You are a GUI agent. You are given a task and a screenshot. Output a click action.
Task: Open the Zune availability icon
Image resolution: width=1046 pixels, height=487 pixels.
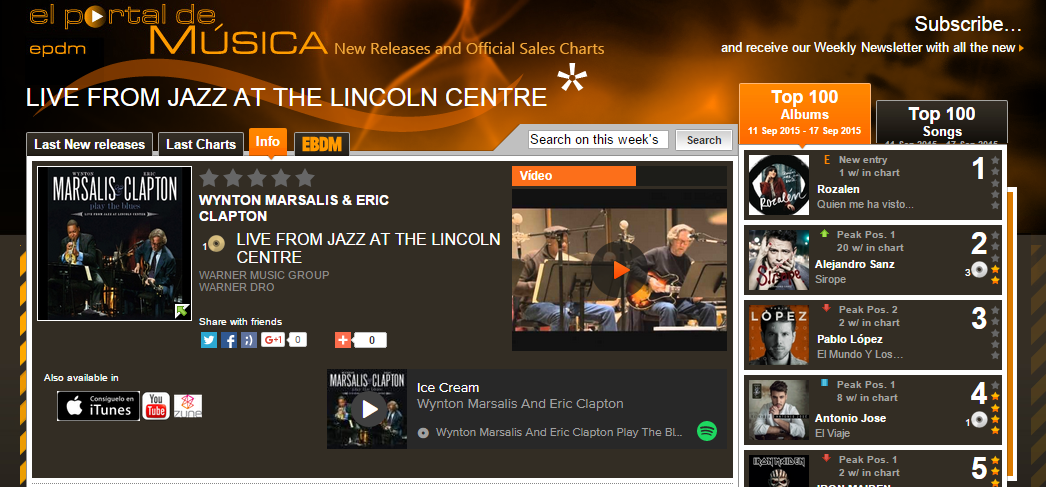tap(187, 406)
